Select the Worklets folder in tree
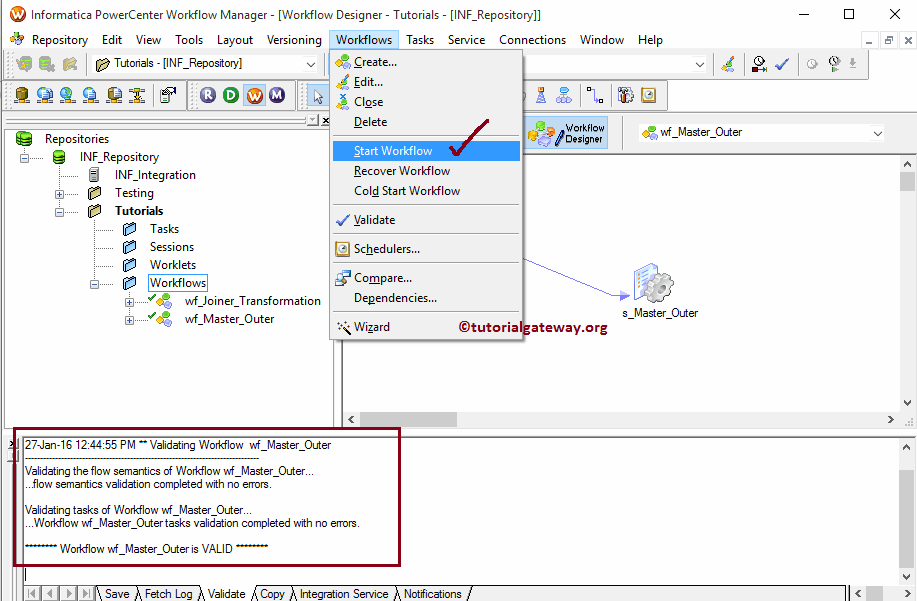This screenshot has height=601, width=917. 173,265
